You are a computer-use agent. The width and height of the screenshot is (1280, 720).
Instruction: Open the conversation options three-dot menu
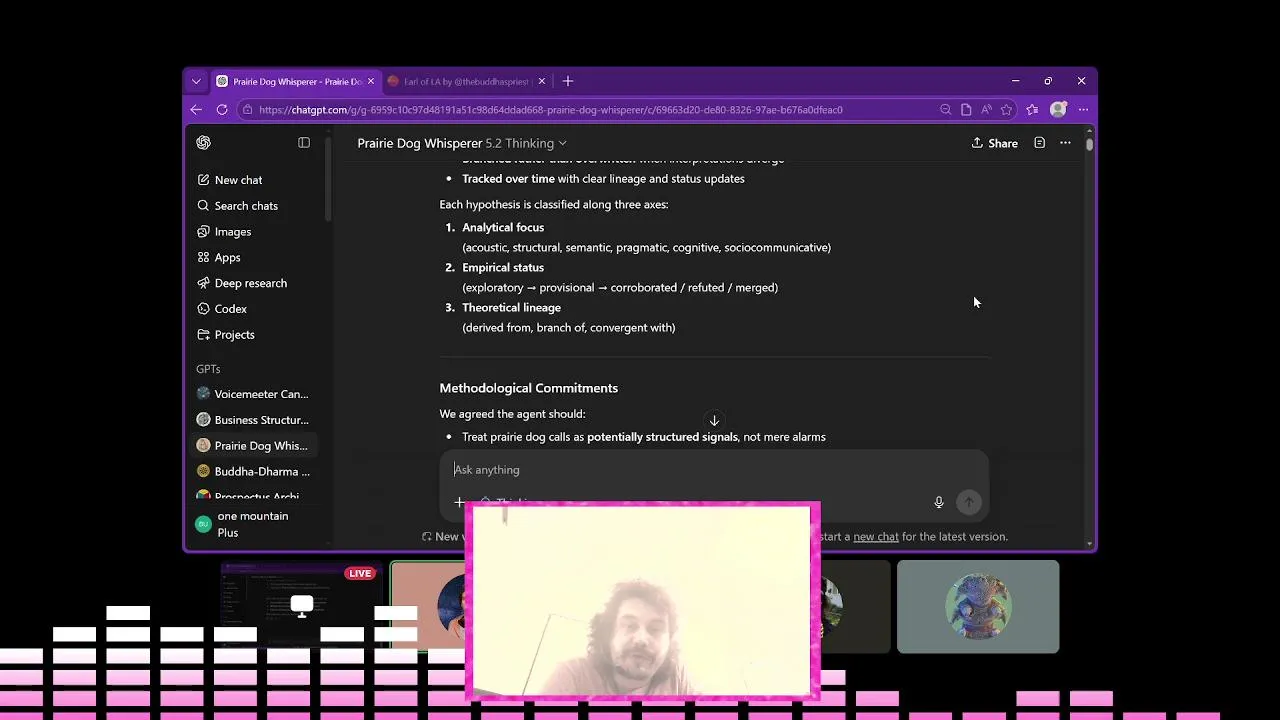point(1065,143)
